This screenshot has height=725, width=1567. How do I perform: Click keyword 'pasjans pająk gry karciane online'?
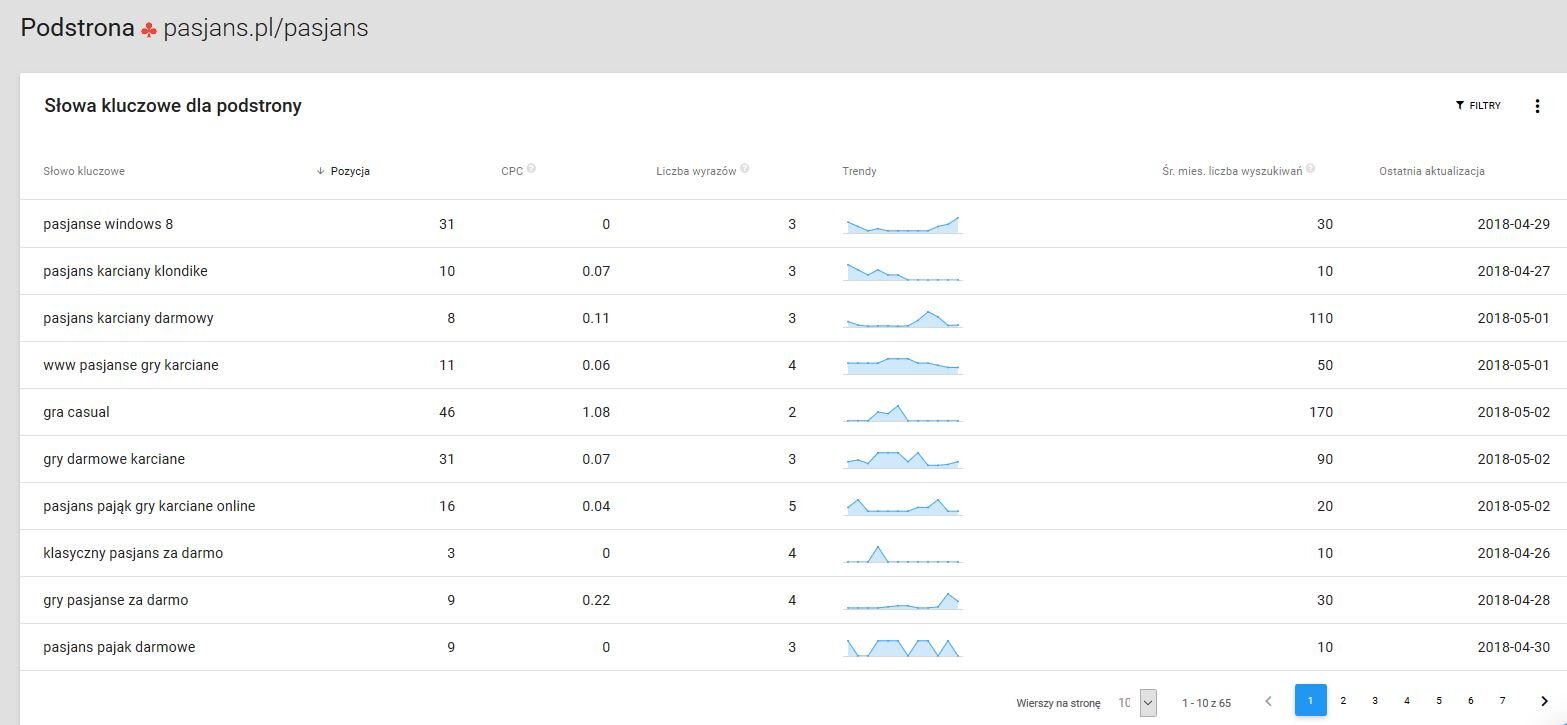click(x=150, y=506)
